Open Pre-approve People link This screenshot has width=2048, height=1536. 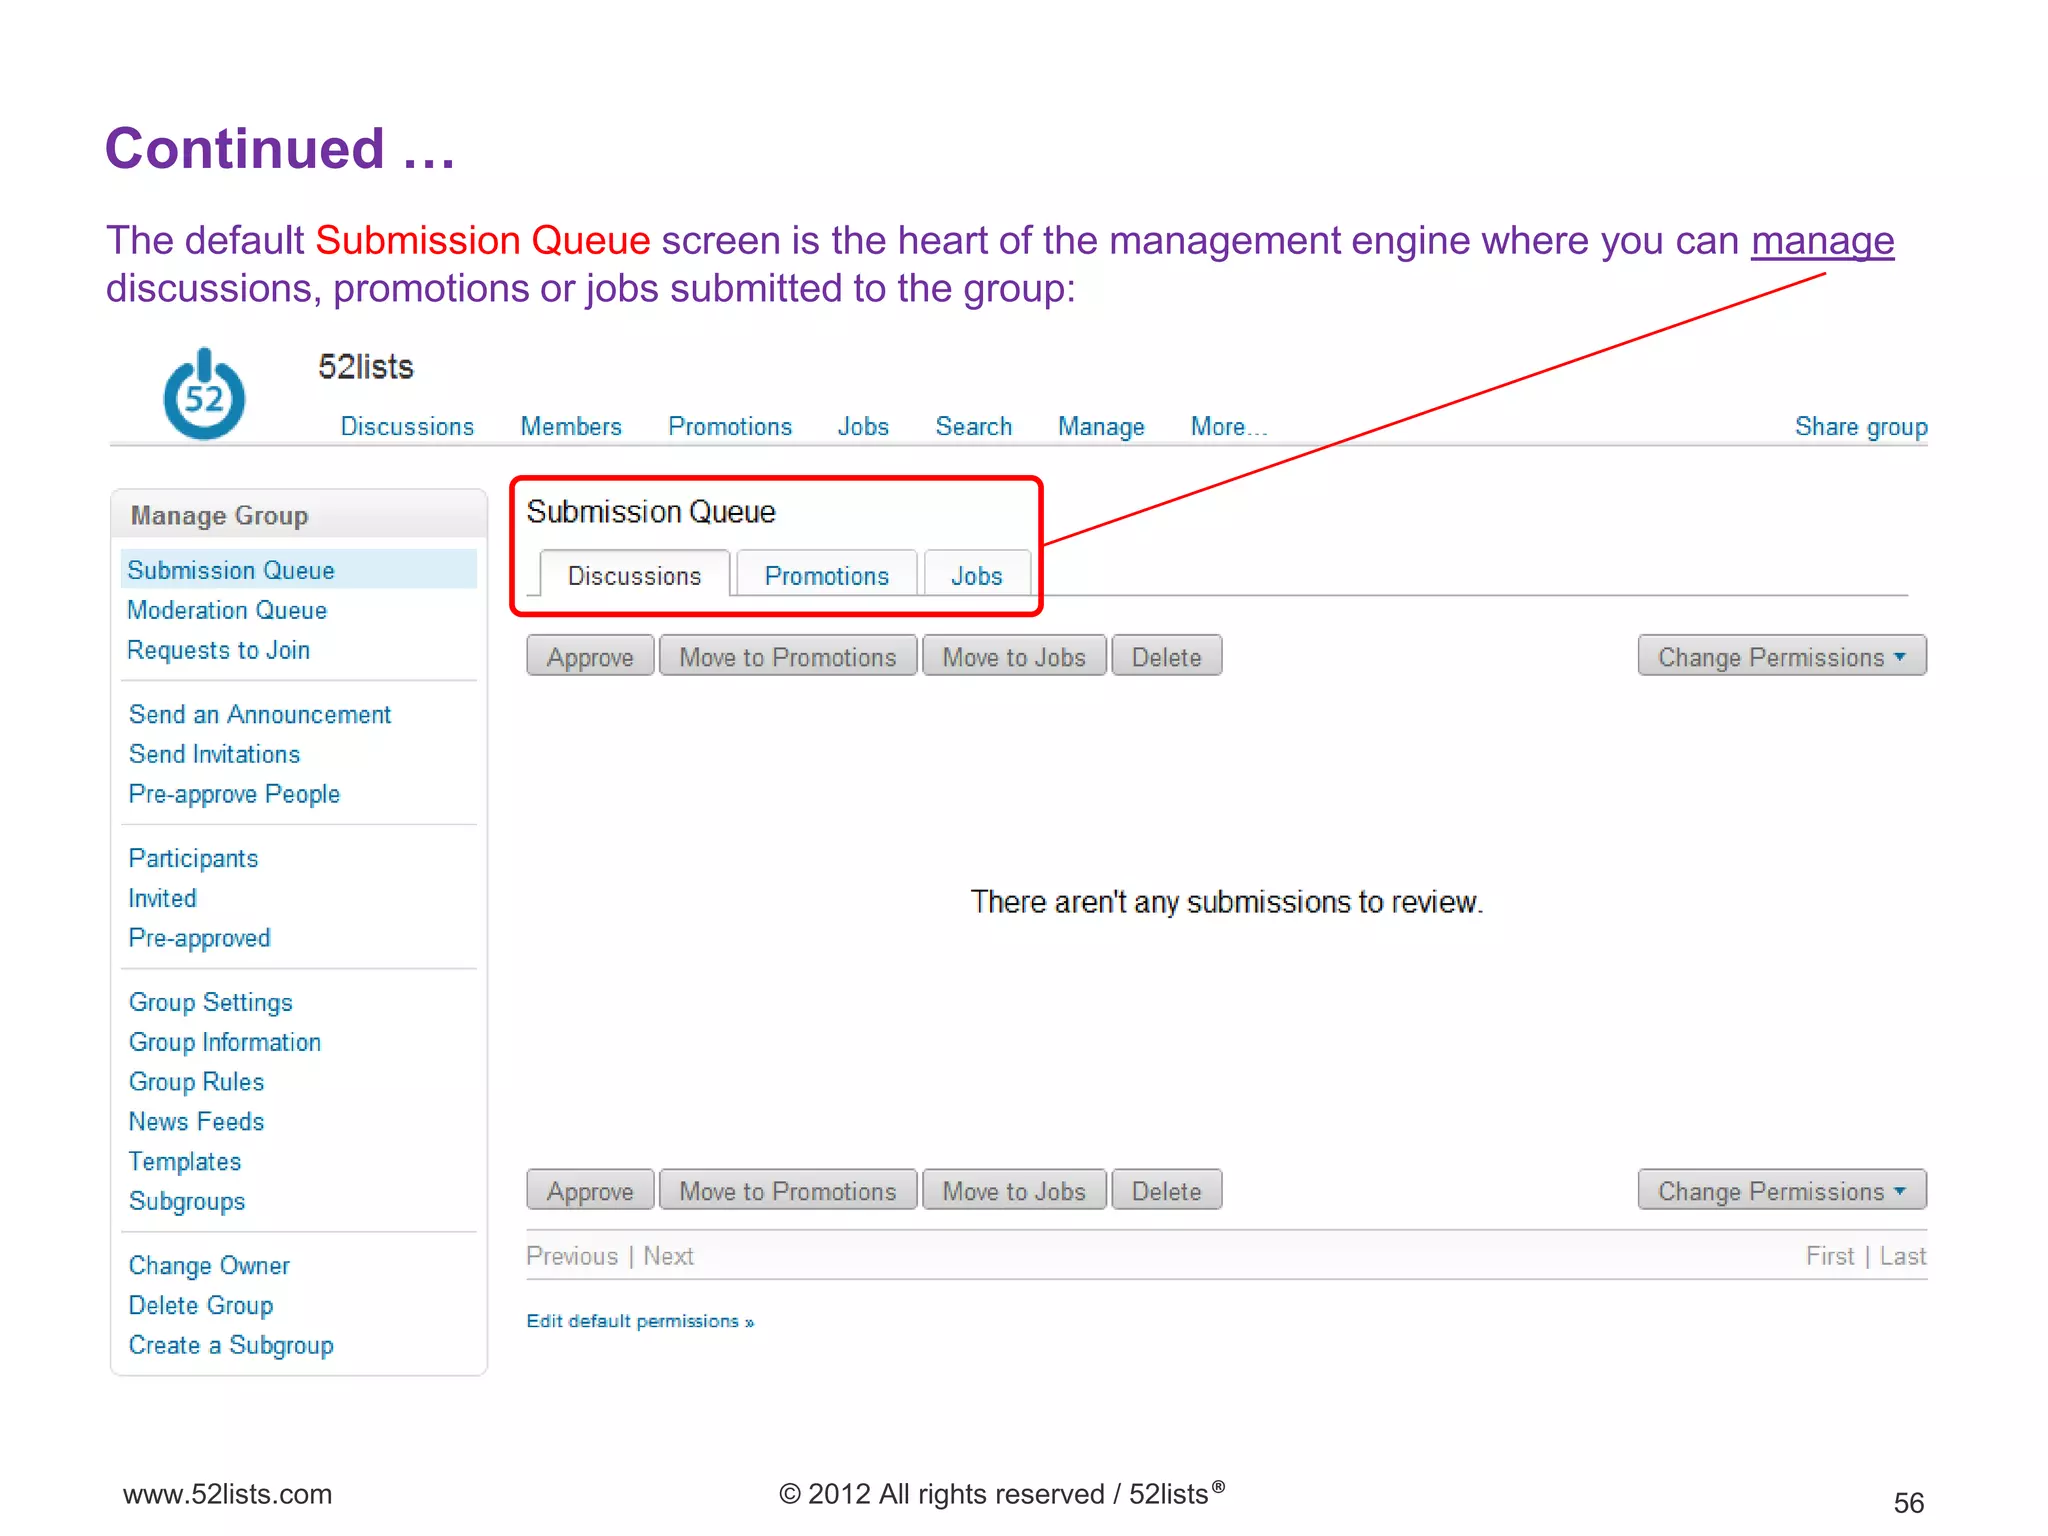pos(234,794)
